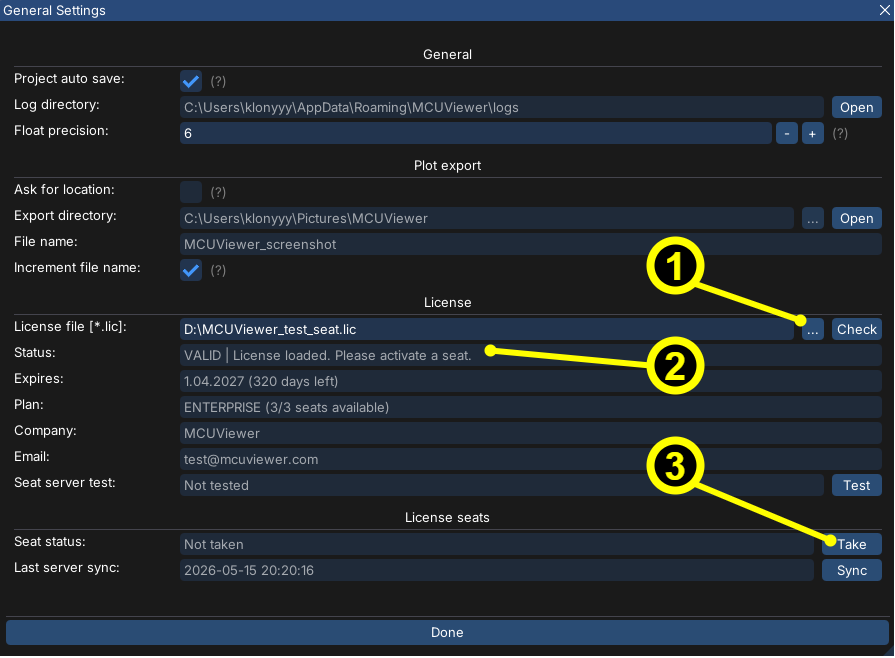
Task: Toggle the Project auto save checkbox
Action: 191,81
